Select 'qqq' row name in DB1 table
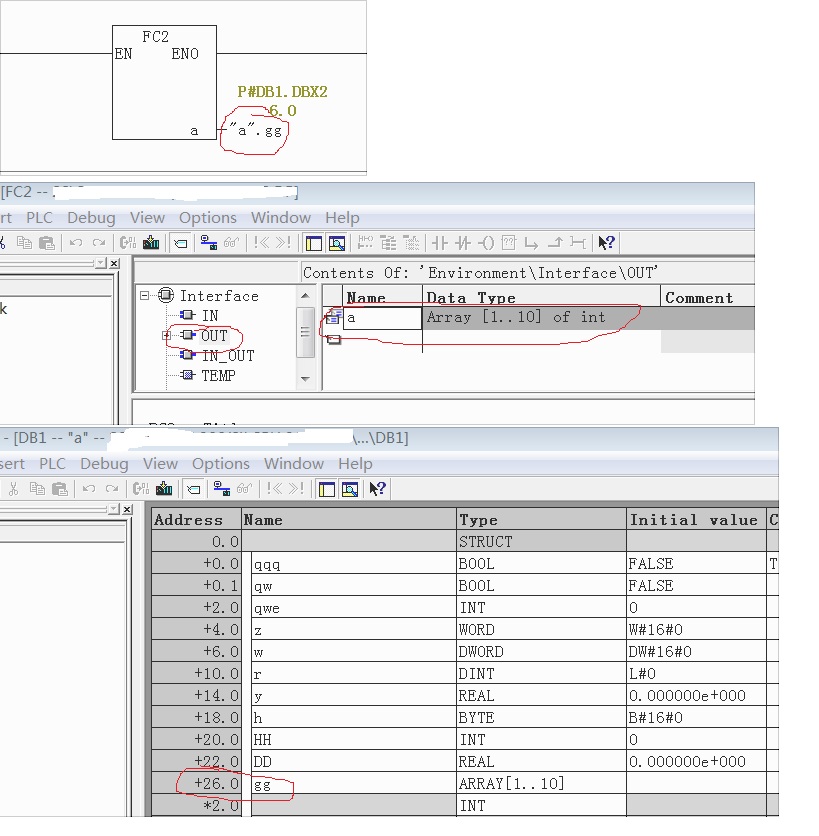Viewport: 819px width, 836px height. click(x=354, y=564)
